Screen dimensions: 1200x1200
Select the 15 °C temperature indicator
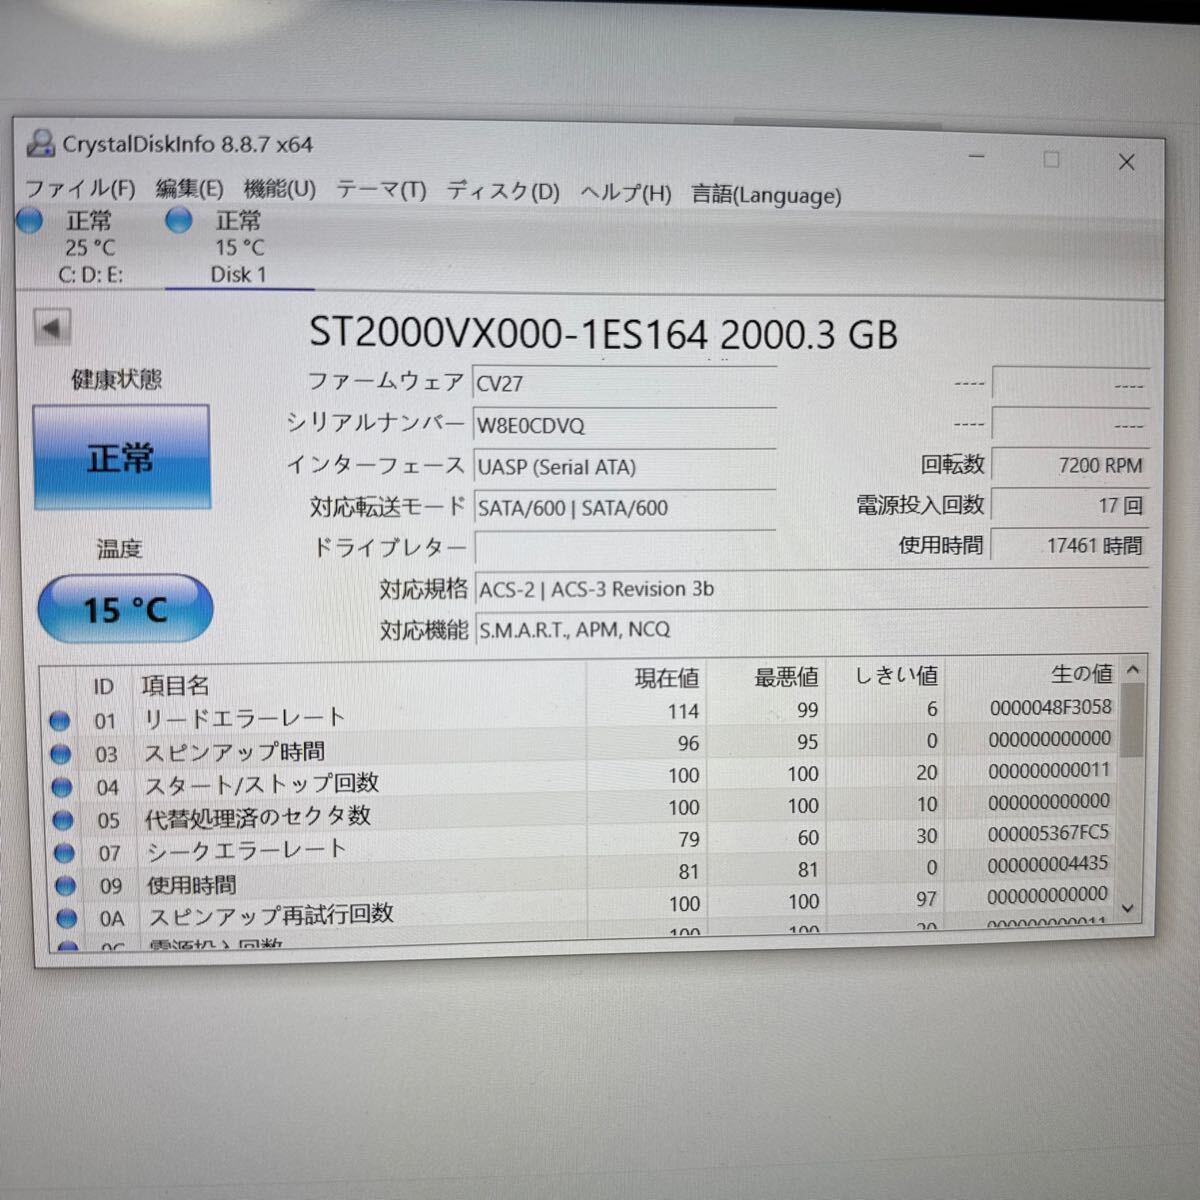click(124, 608)
